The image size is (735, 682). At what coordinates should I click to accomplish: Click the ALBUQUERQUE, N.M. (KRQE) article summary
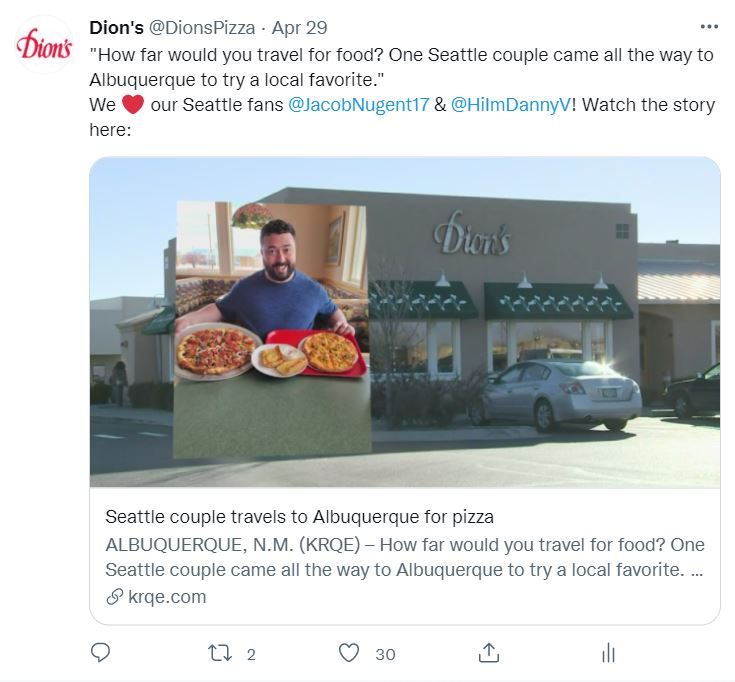(404, 558)
